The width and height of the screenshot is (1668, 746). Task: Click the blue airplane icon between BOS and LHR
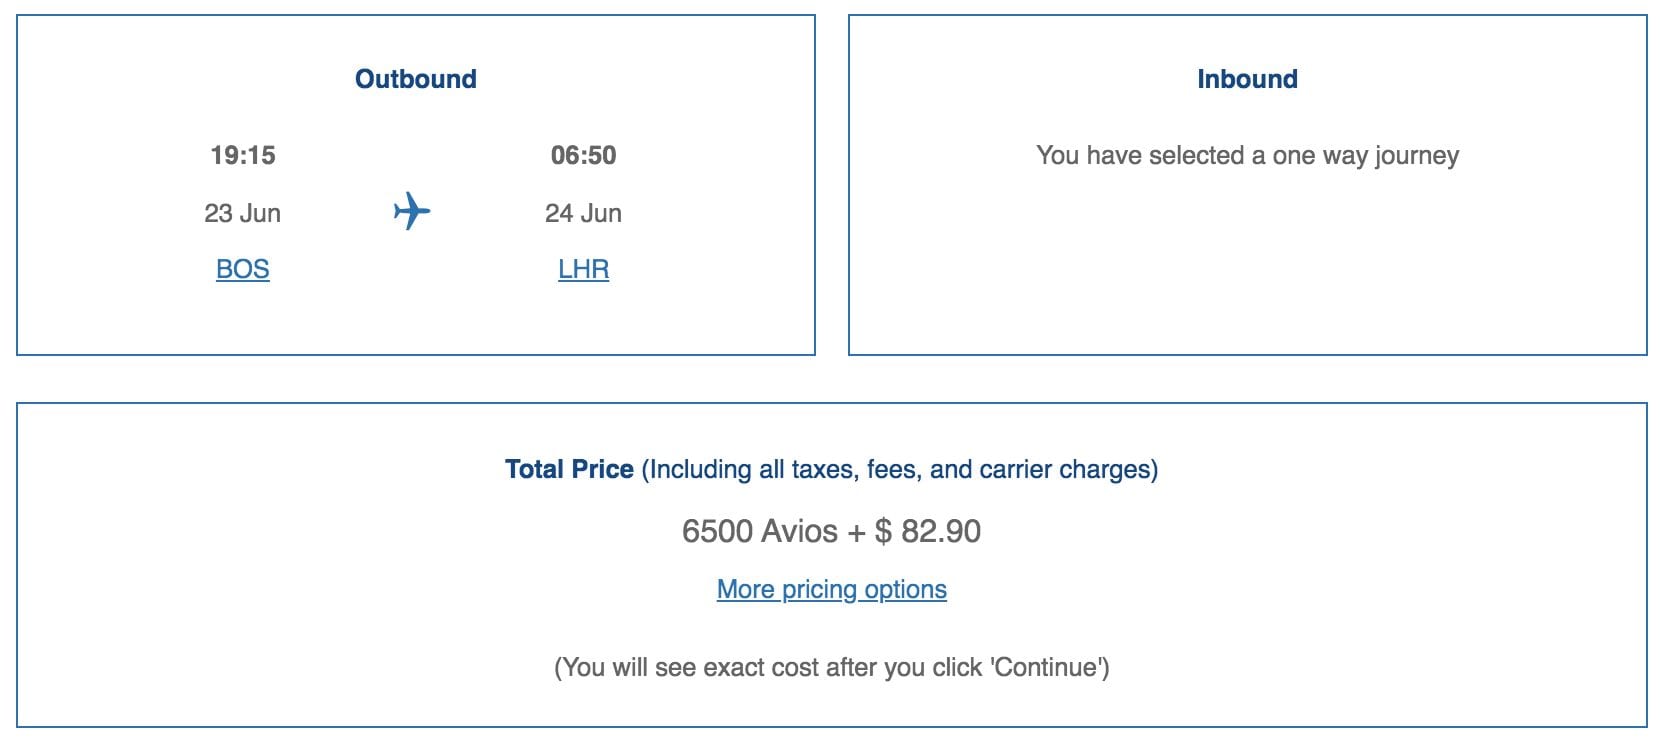(x=411, y=212)
